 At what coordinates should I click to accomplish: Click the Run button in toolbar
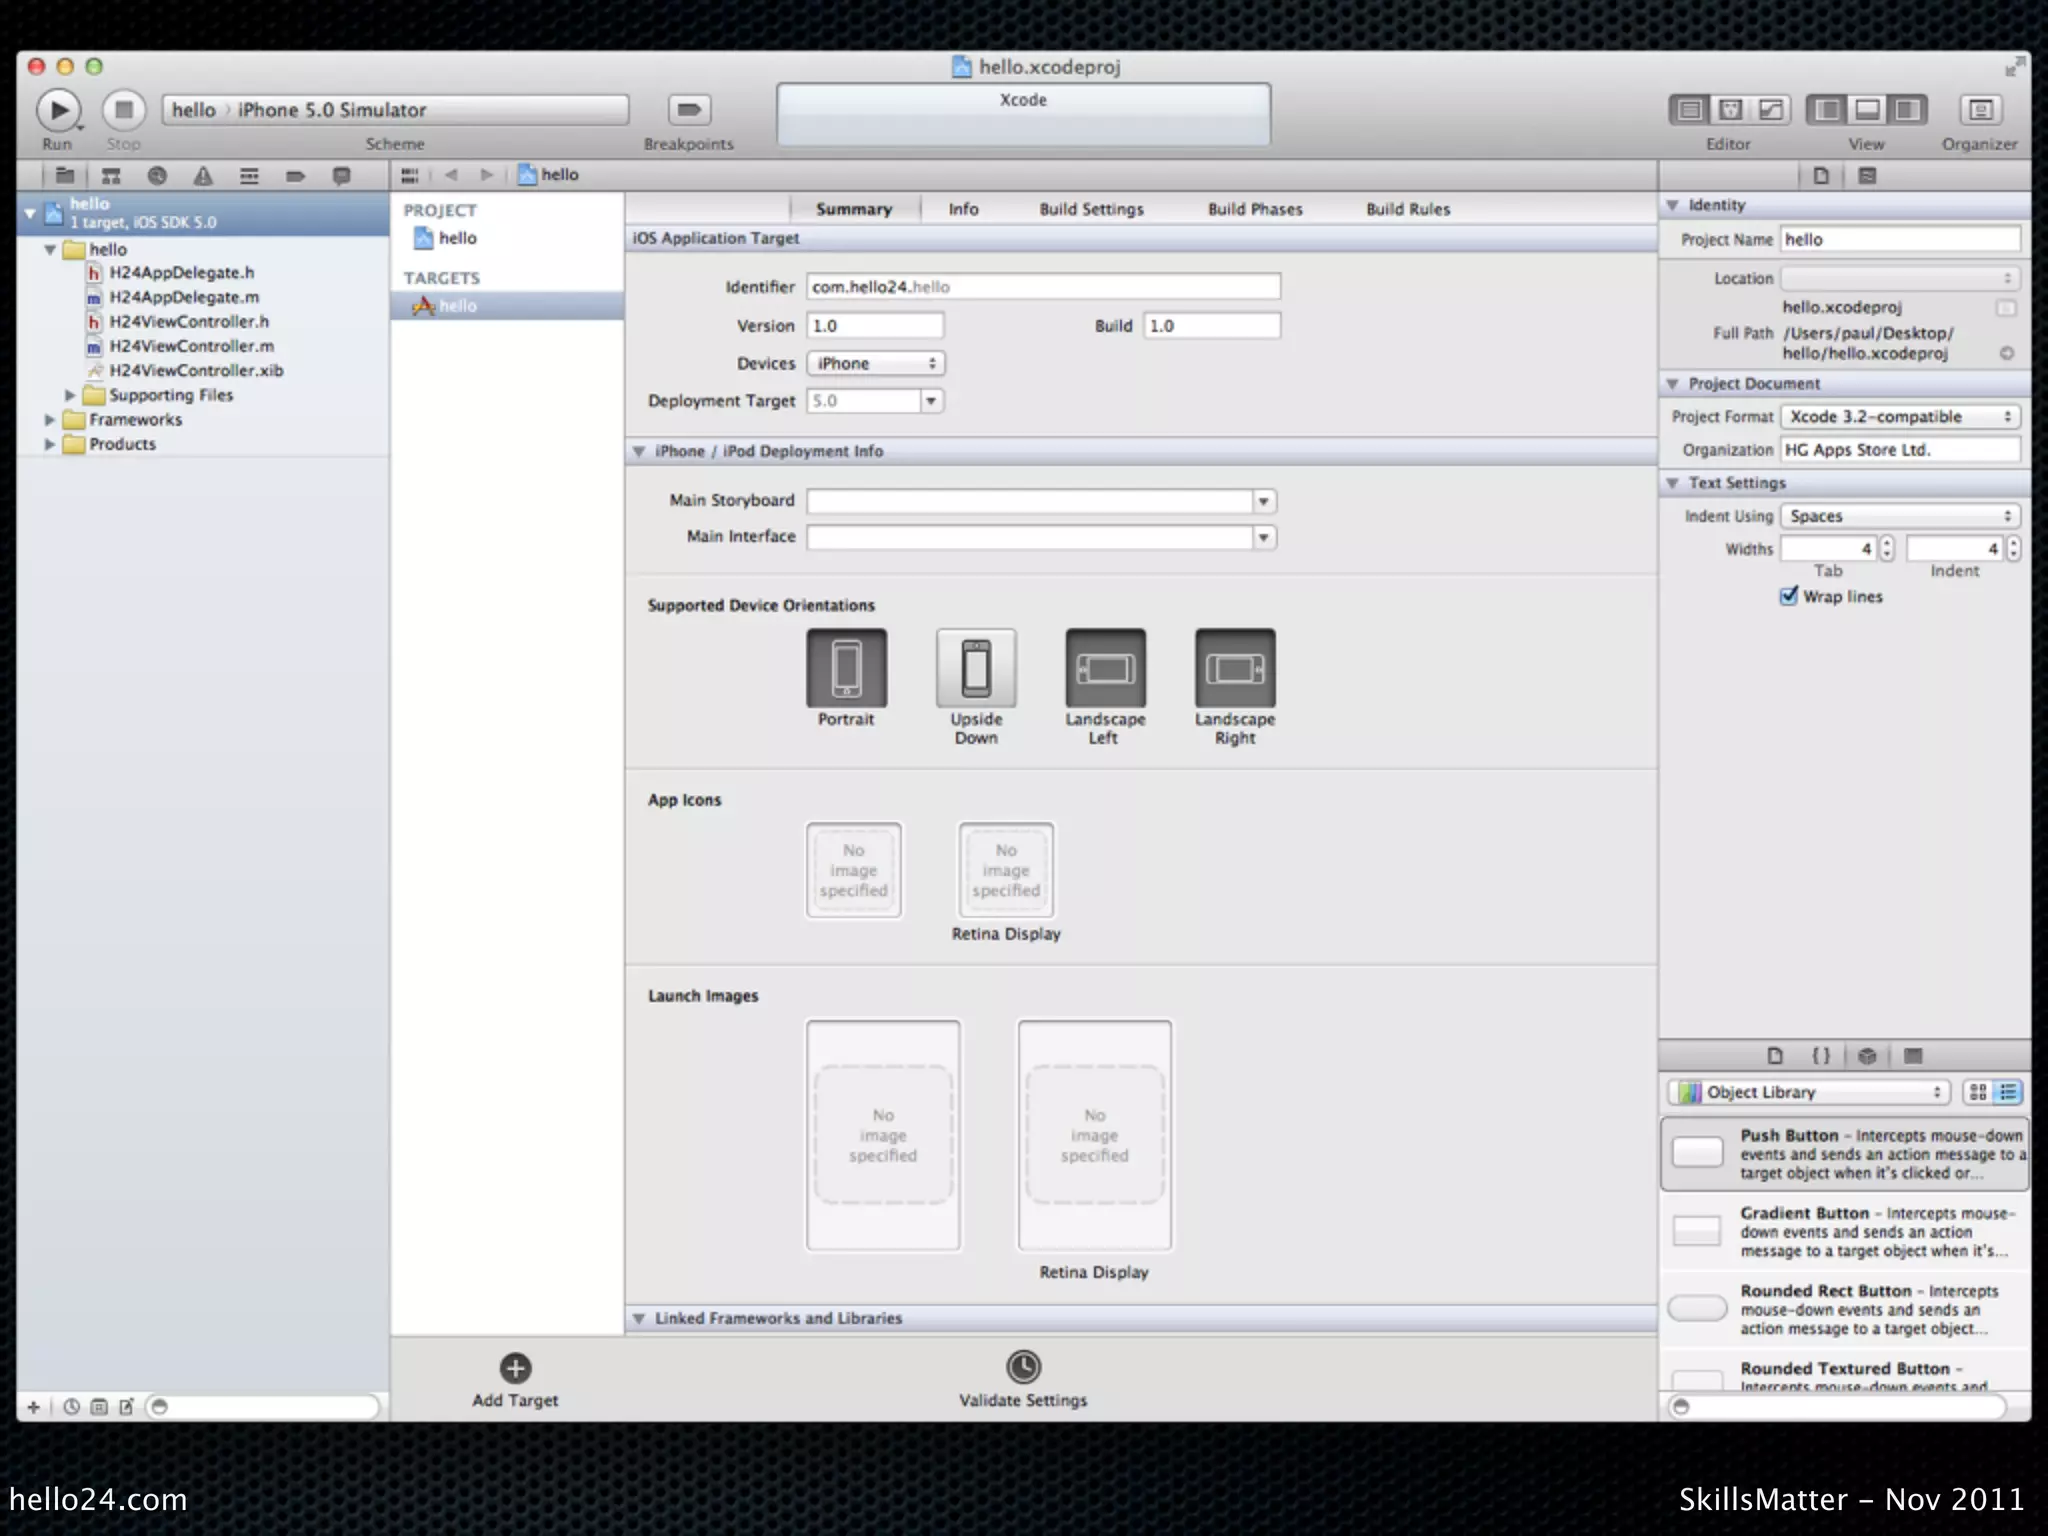(x=58, y=109)
